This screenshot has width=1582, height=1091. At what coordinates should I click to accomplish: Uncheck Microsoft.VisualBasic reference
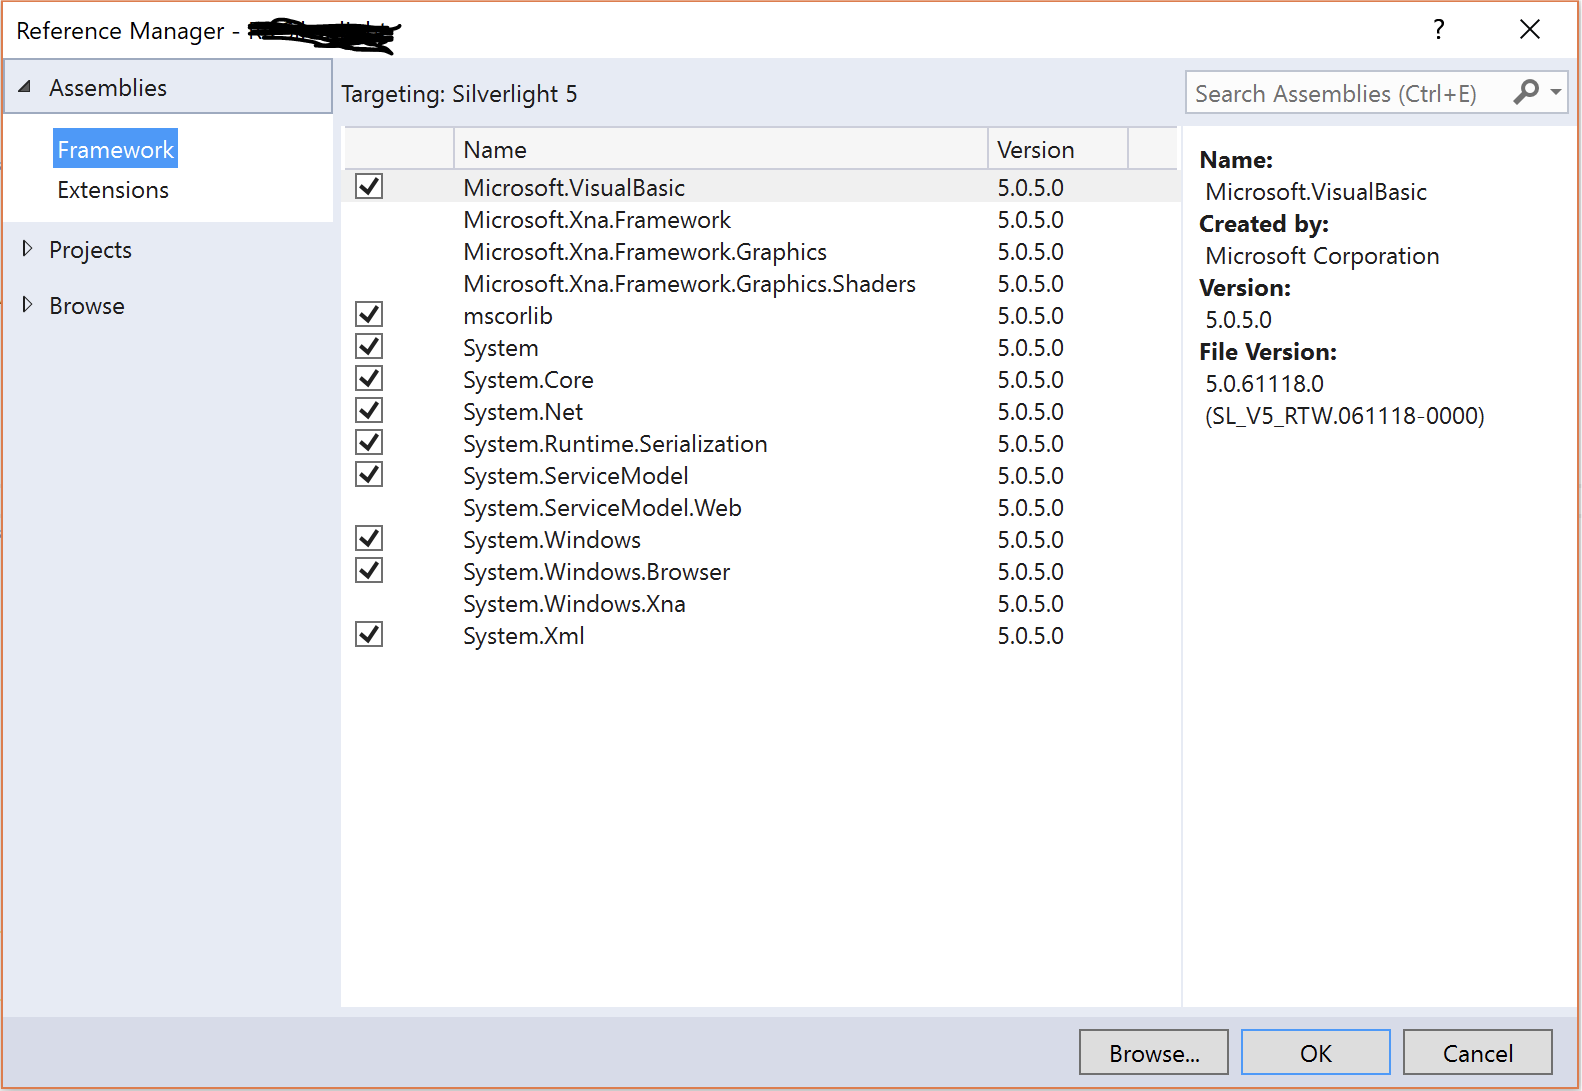click(369, 186)
